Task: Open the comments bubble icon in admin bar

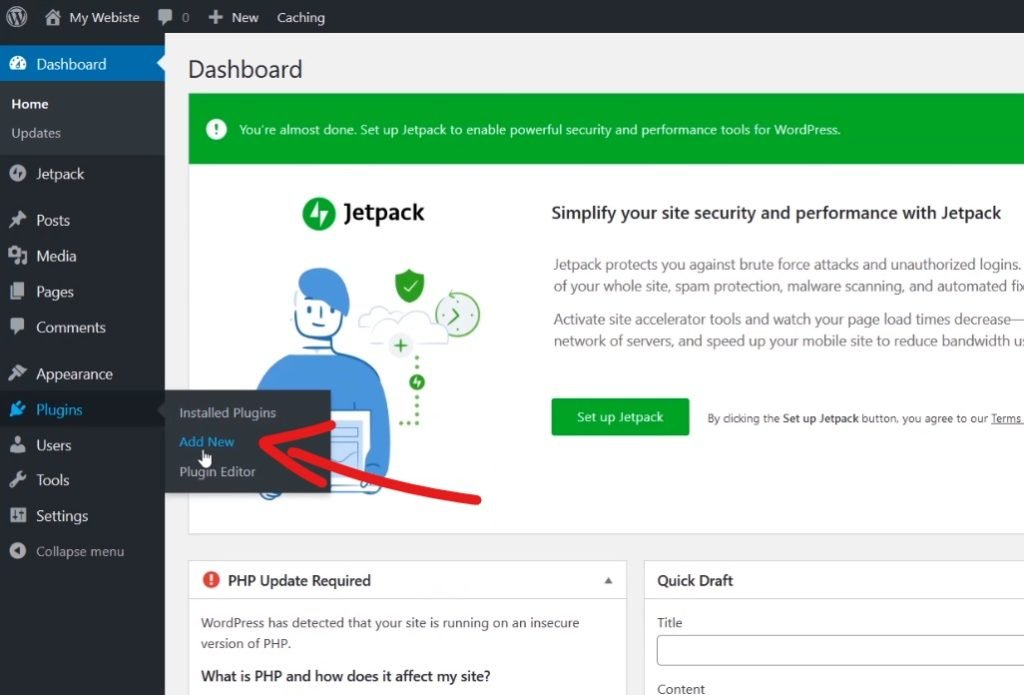Action: (165, 17)
